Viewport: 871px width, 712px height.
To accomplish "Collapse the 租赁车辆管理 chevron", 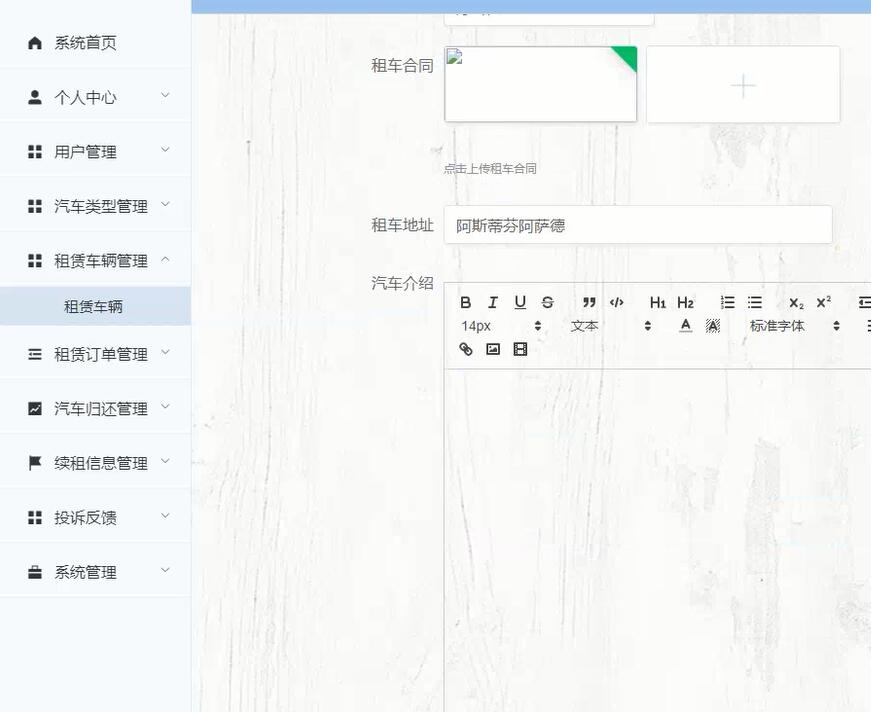I will 165,259.
